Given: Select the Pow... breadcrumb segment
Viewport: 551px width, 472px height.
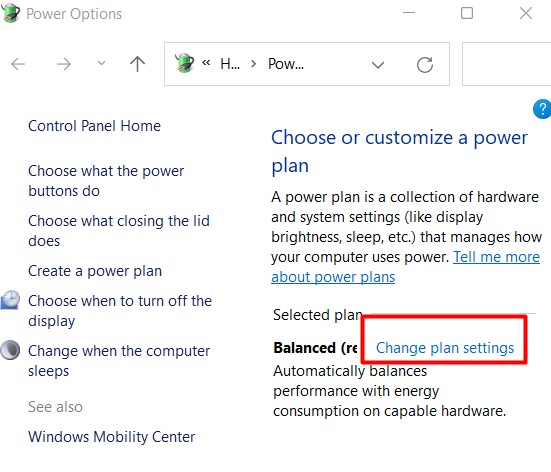Looking at the screenshot, I should [x=286, y=64].
